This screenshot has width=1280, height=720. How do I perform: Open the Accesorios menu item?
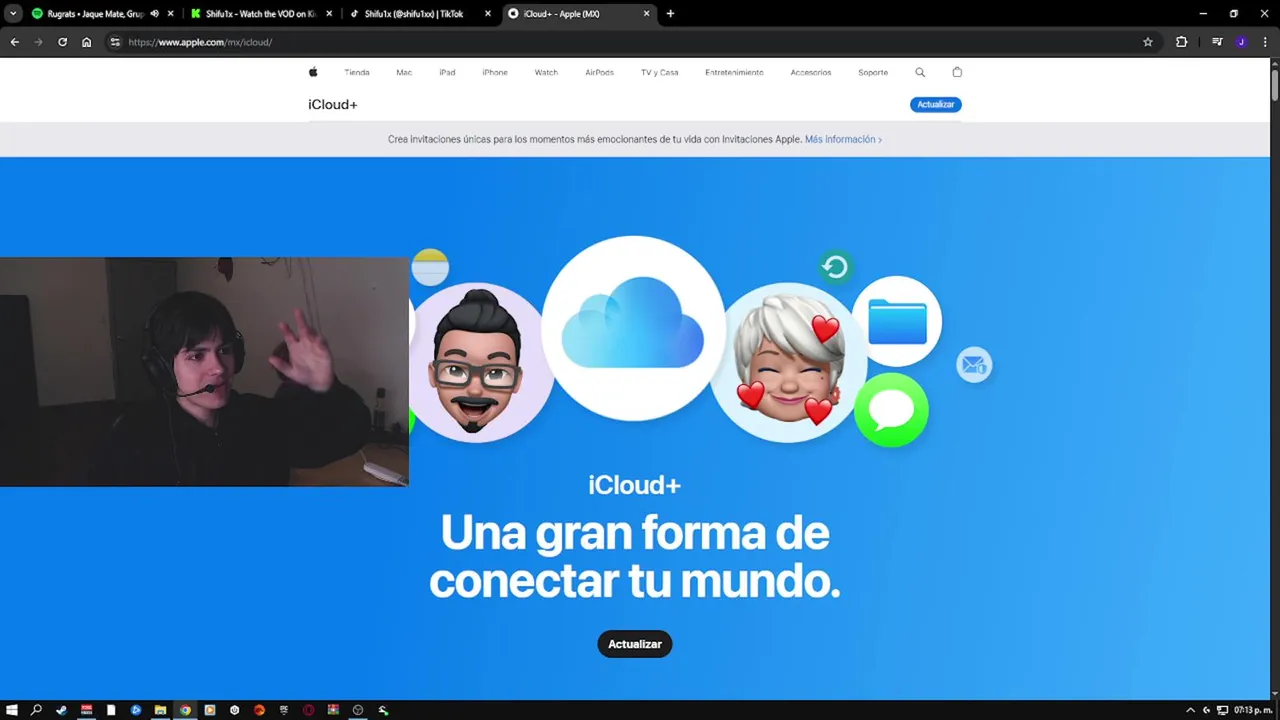811,73
